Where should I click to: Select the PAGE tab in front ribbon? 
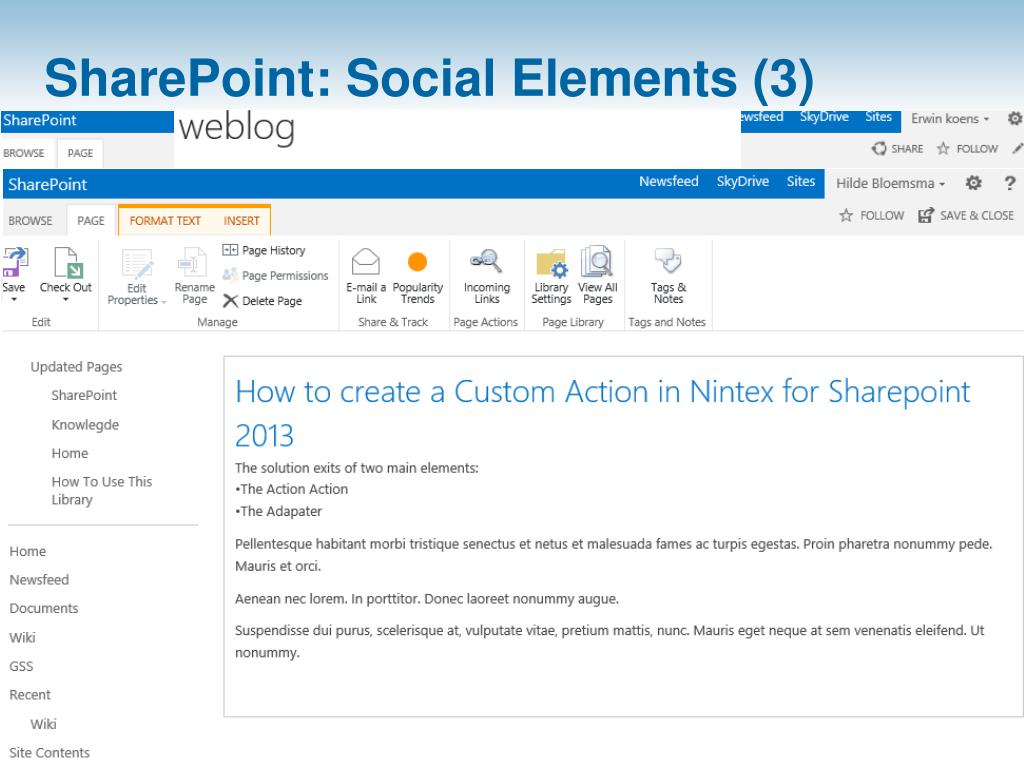click(x=91, y=221)
